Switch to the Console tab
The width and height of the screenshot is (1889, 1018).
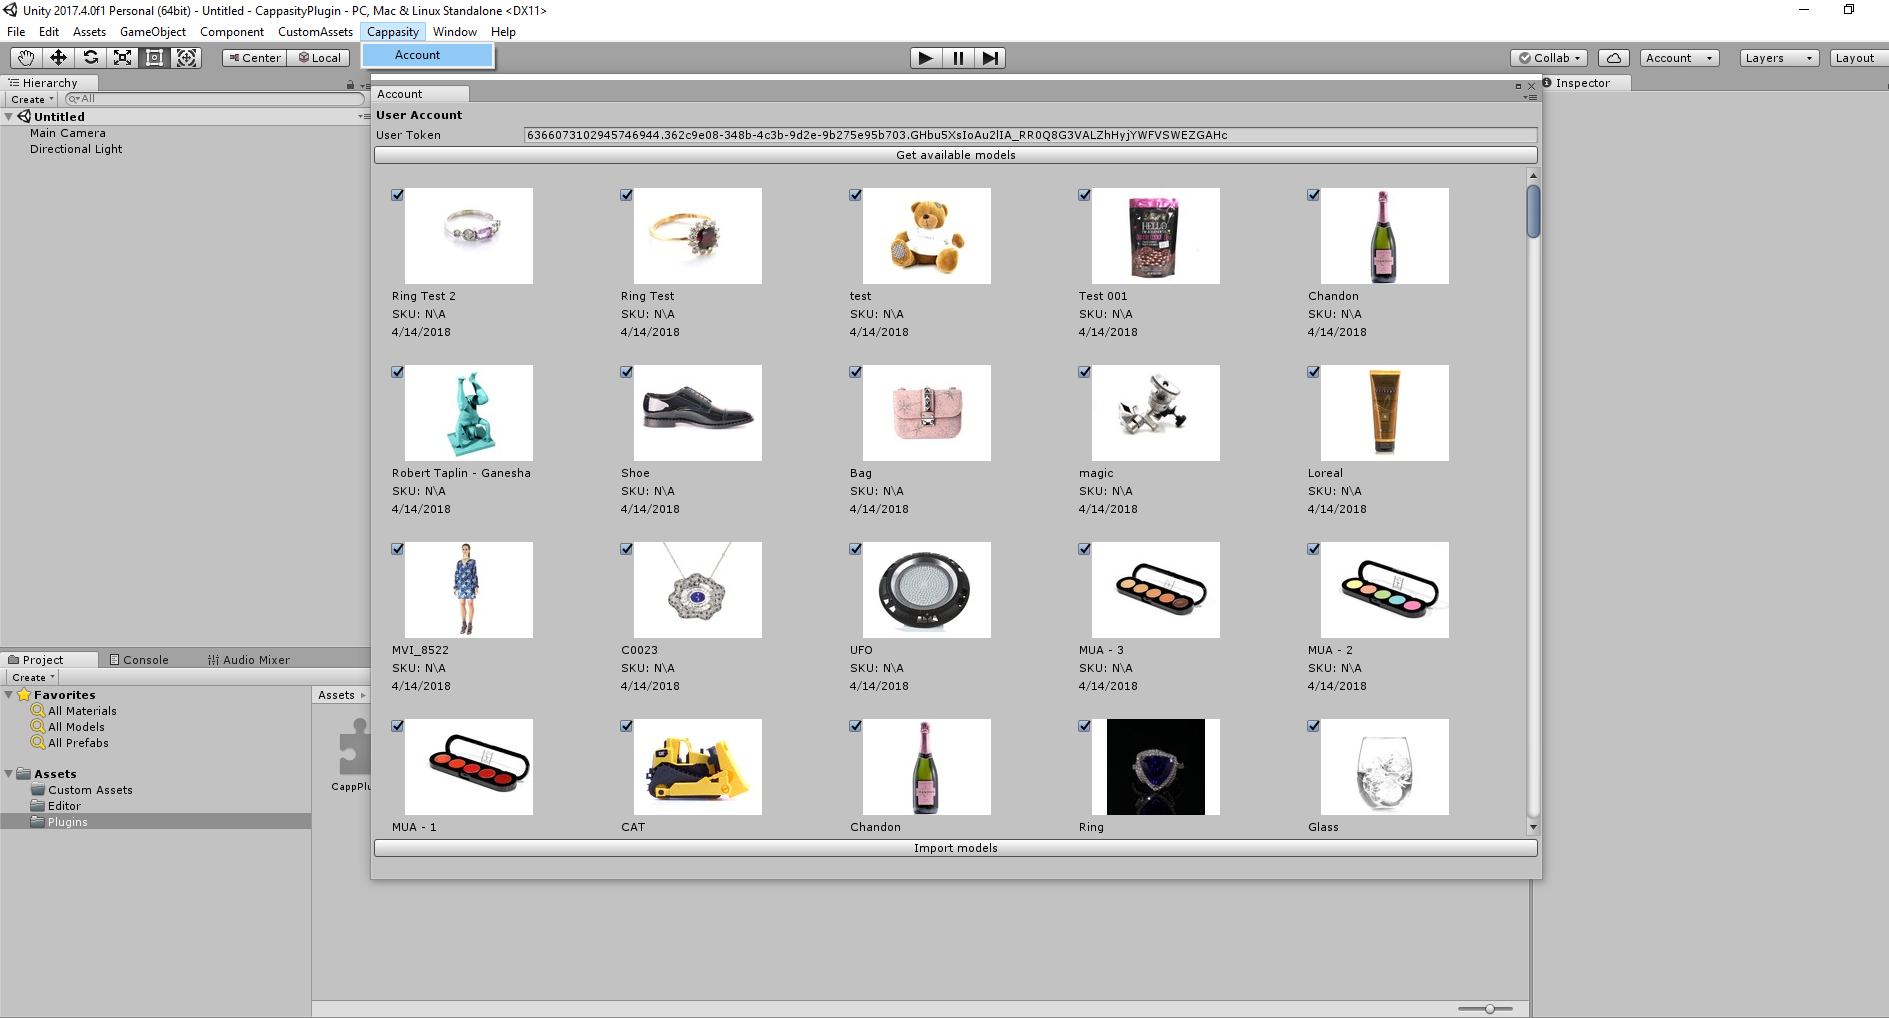139,660
